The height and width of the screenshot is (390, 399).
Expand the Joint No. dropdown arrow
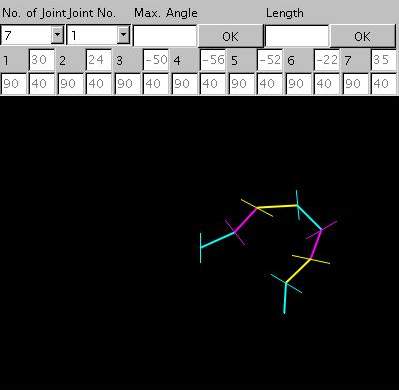click(x=123, y=35)
